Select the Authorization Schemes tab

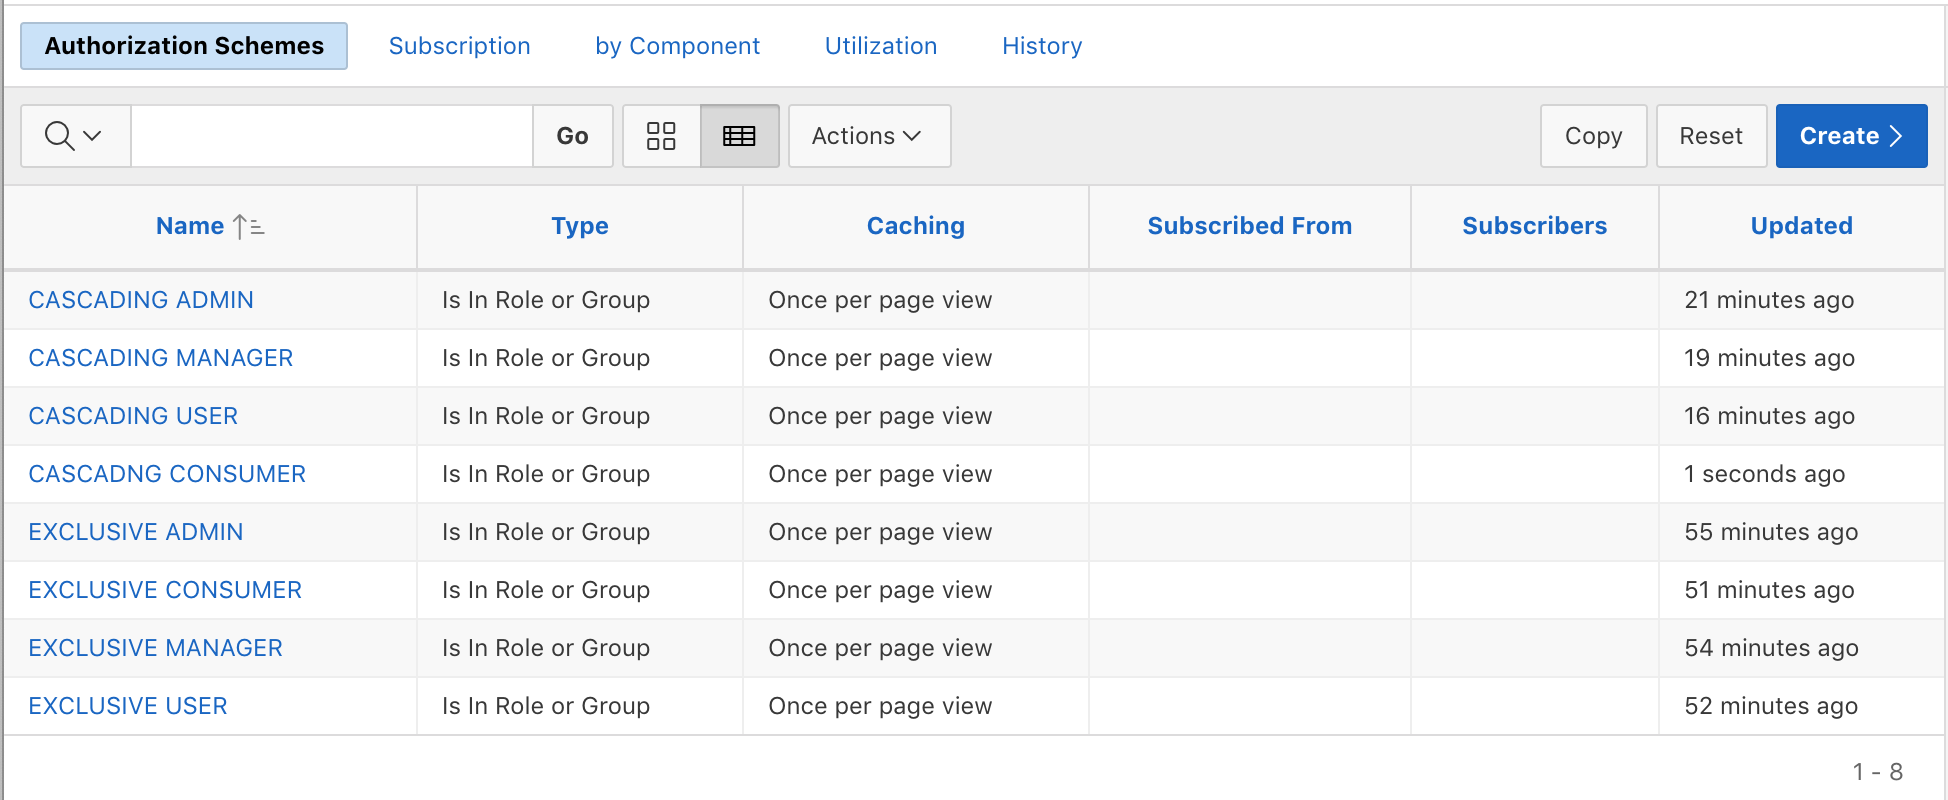[184, 46]
